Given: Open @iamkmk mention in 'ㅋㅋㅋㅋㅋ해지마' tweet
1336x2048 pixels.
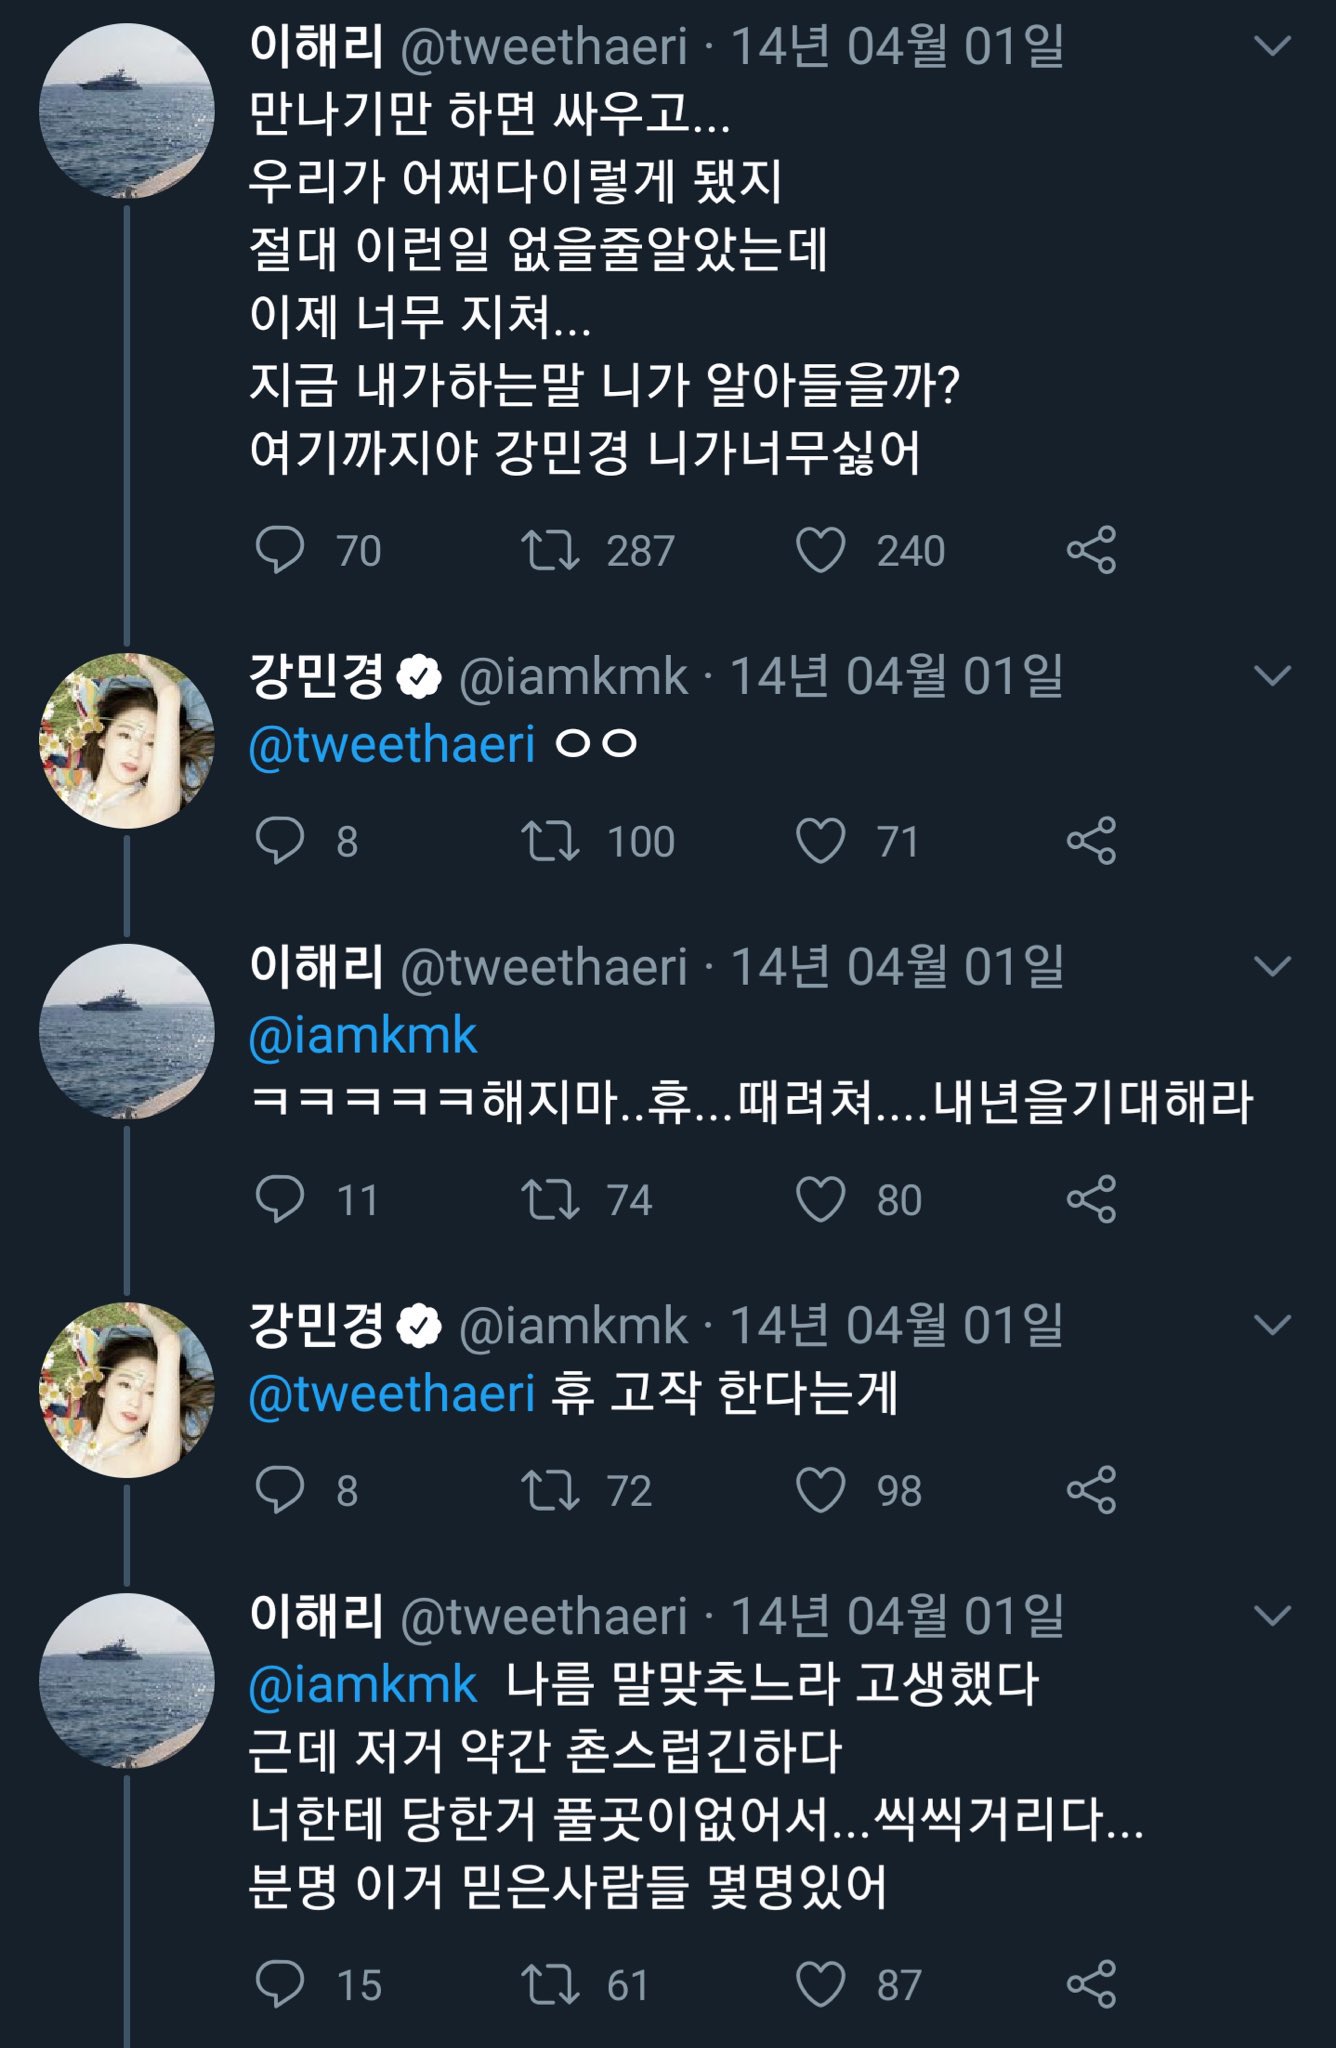Looking at the screenshot, I should click(363, 1036).
